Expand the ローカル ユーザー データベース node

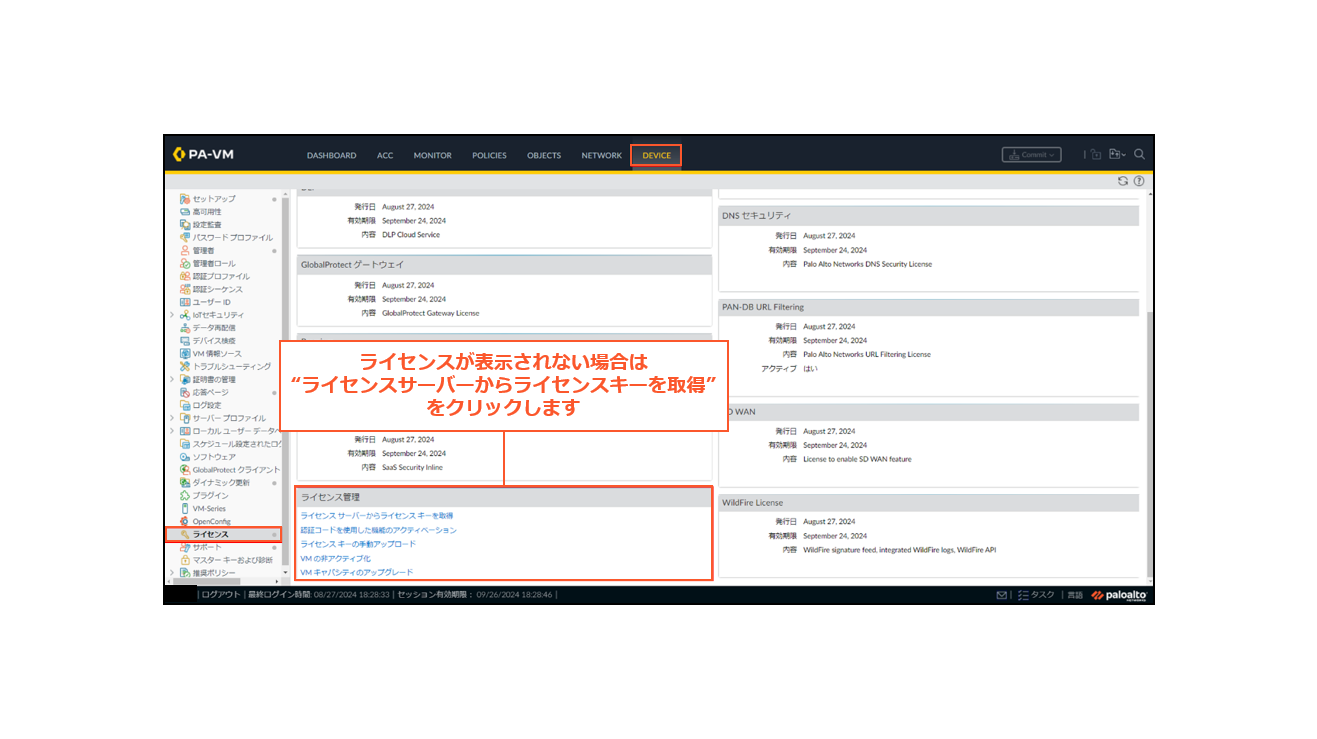tap(172, 431)
